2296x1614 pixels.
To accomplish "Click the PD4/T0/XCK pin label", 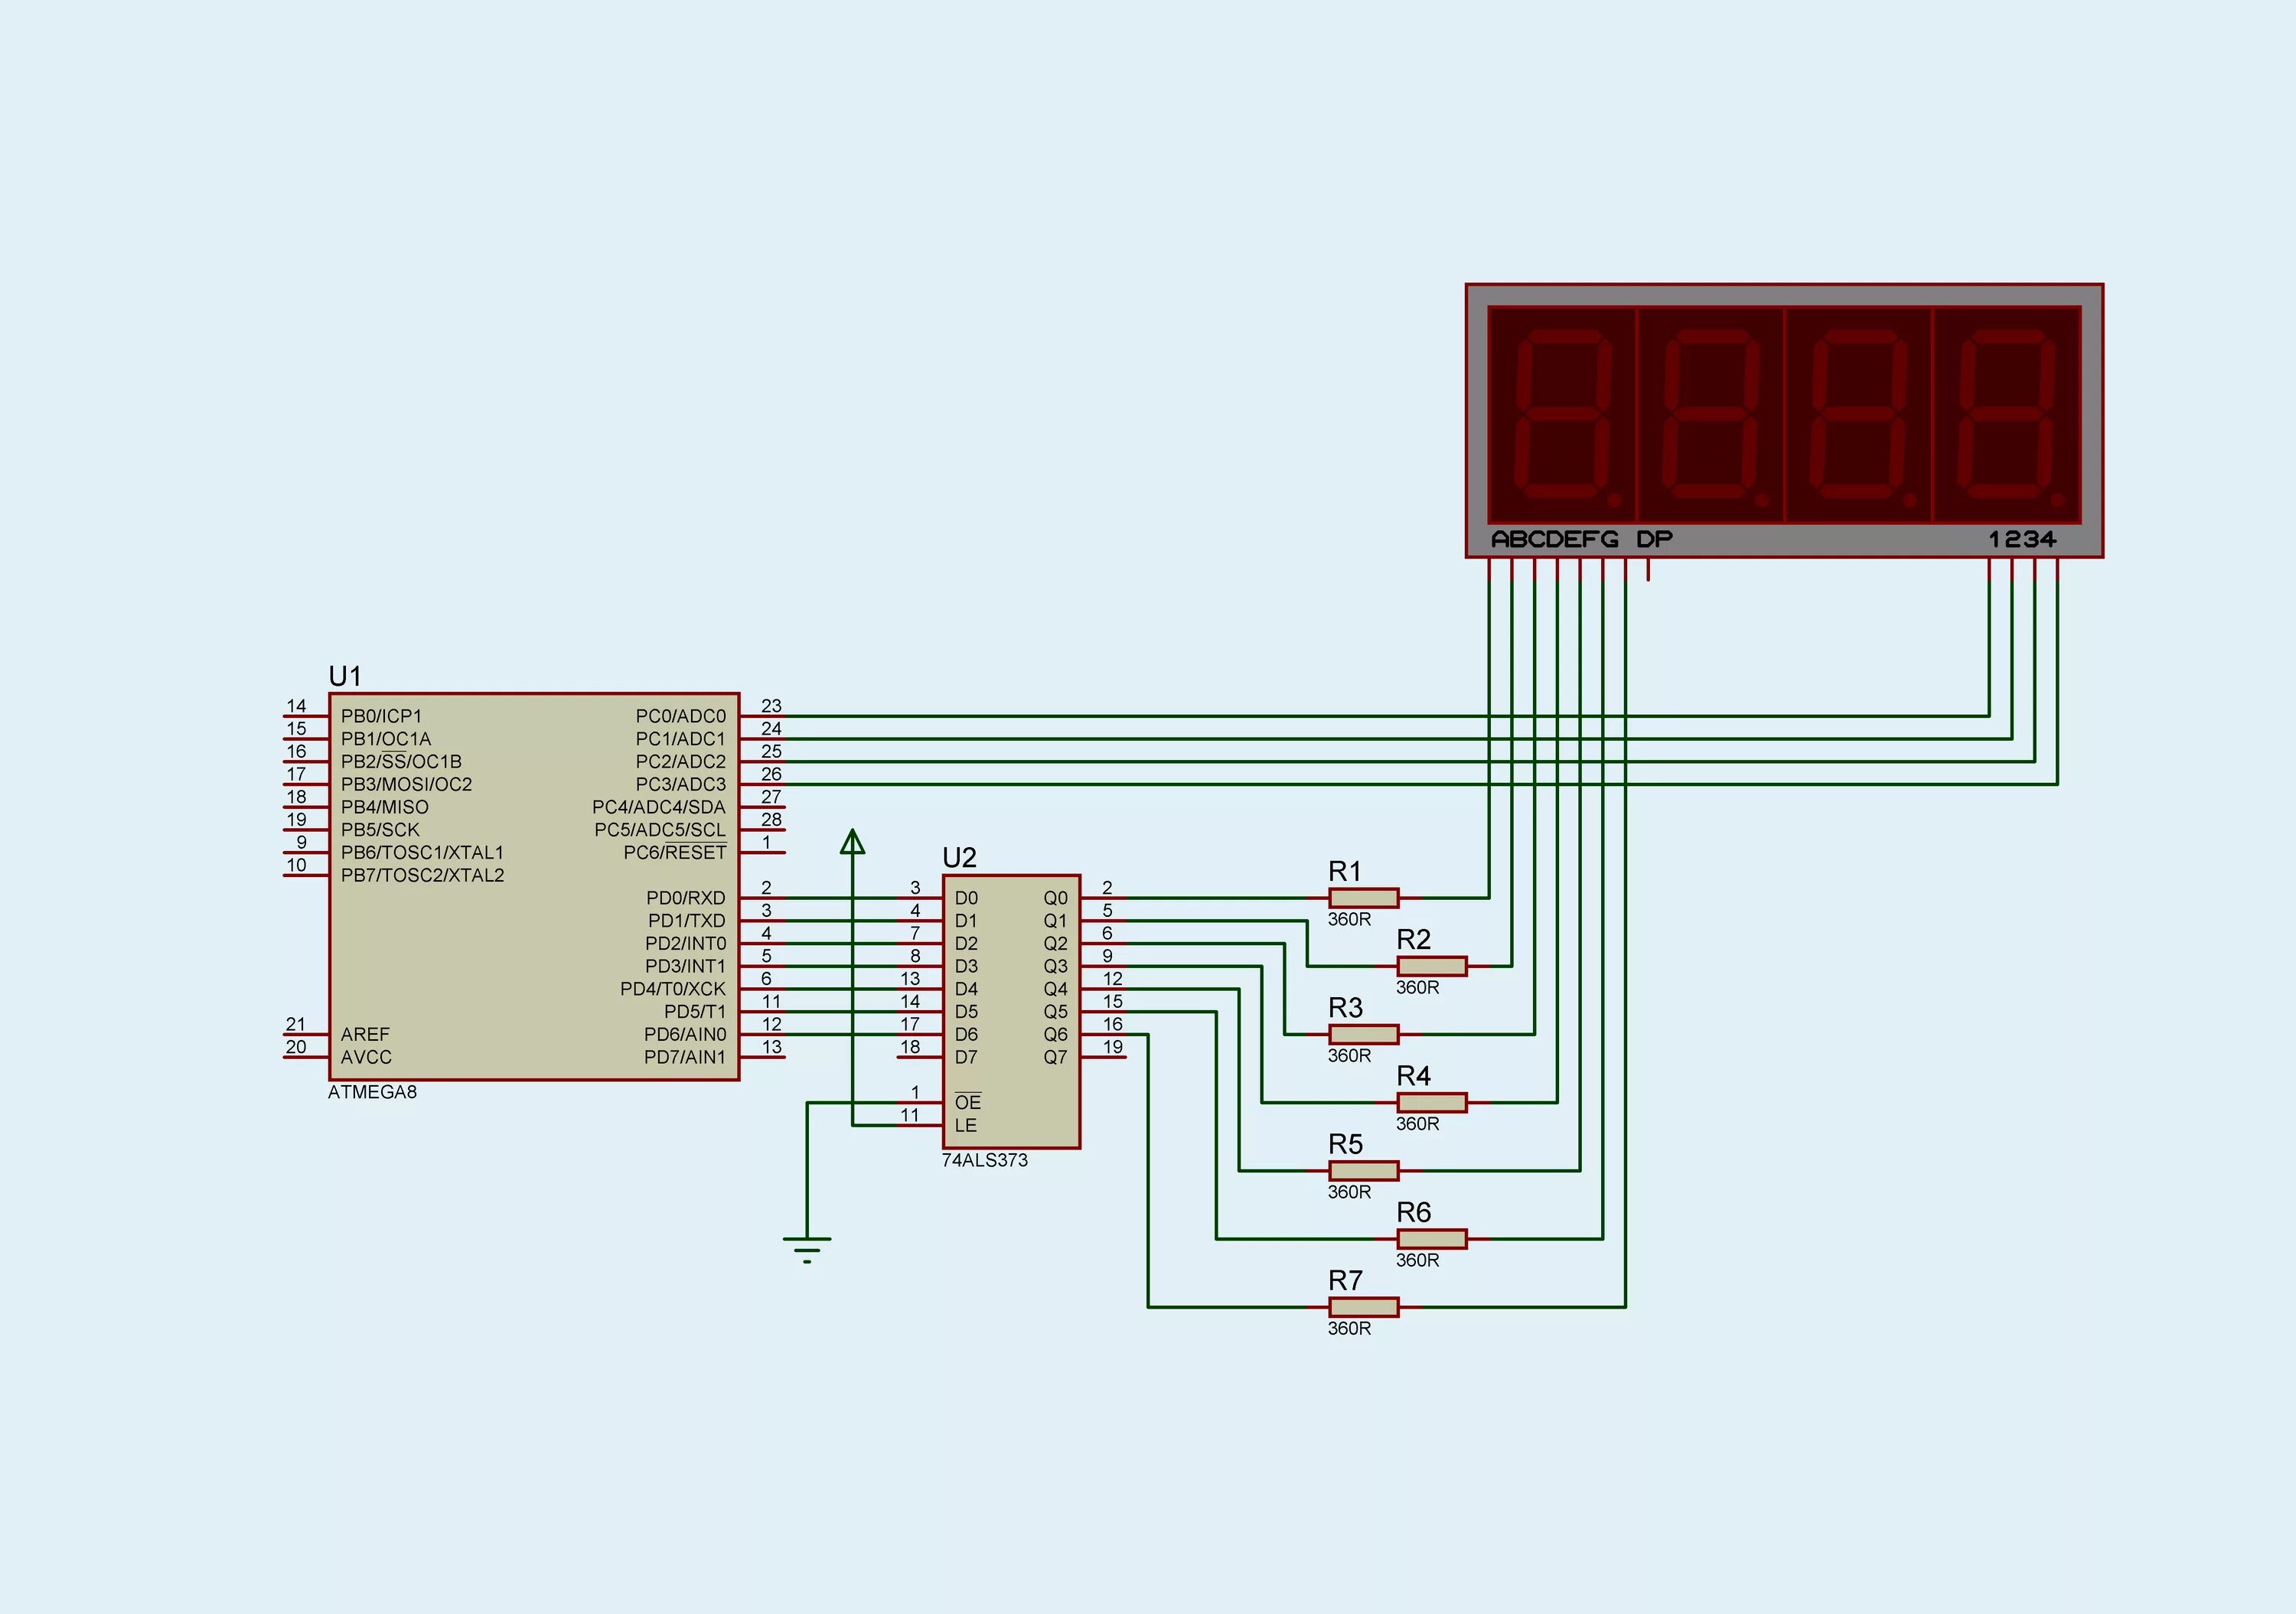I will [x=673, y=989].
